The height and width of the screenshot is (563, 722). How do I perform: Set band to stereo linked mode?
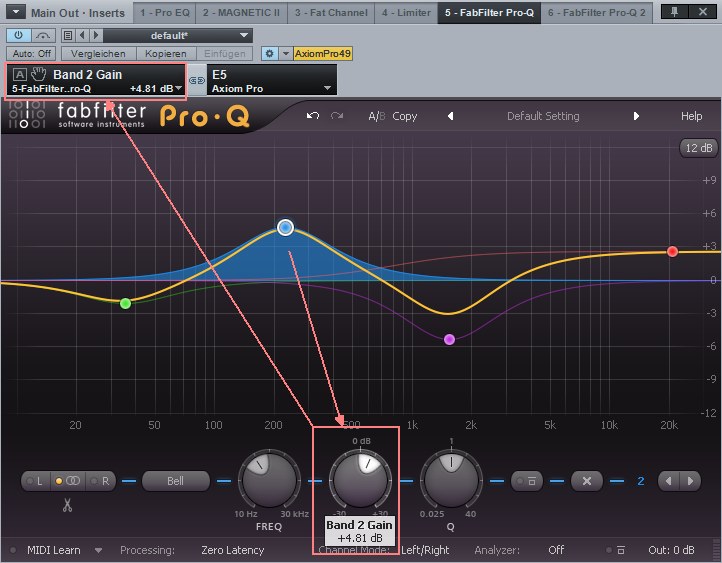(68, 481)
